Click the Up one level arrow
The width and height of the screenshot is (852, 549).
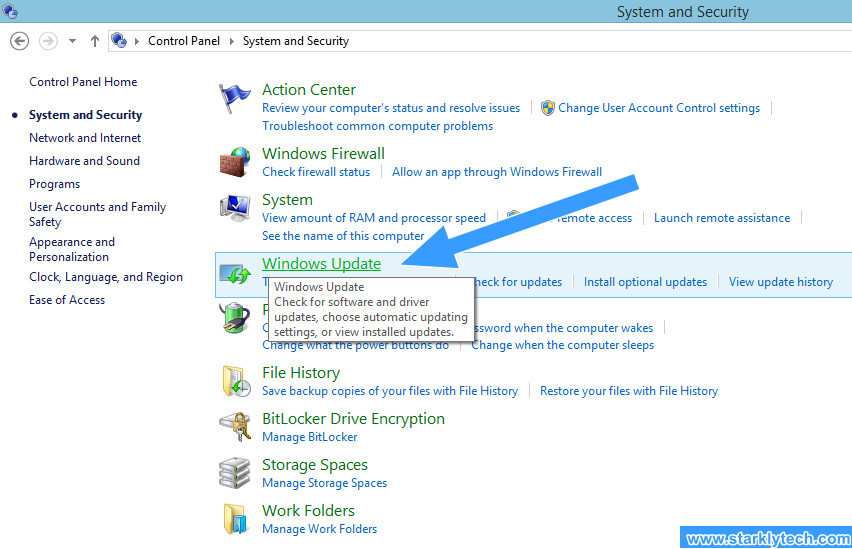(95, 41)
